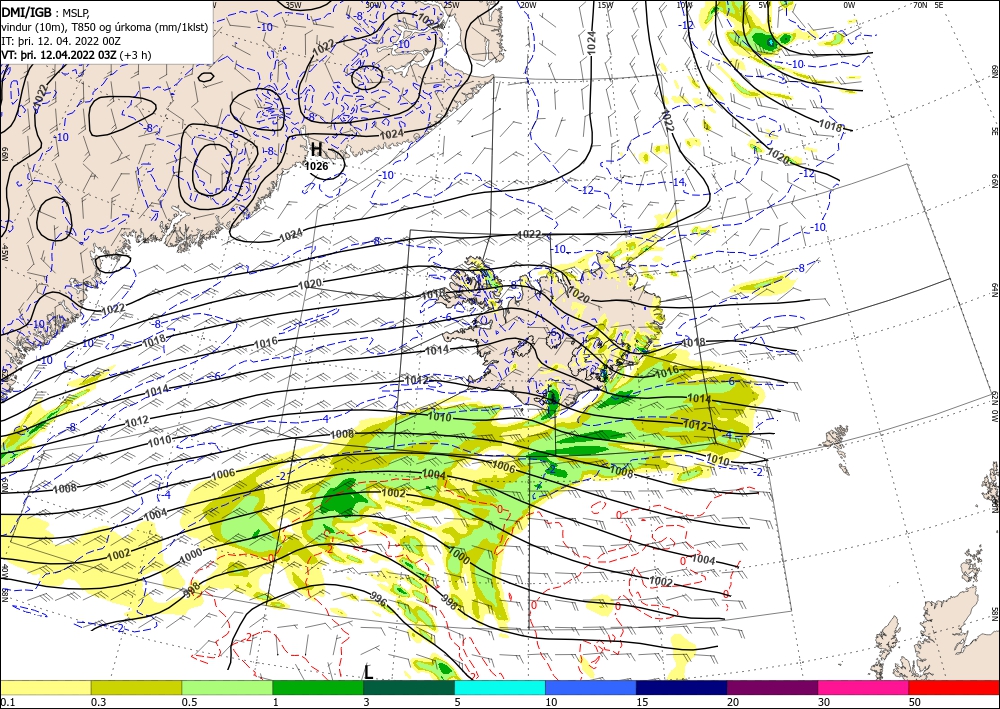This screenshot has width=1000, height=709.
Task: Click the red 50+ legend color band
Action: click(954, 687)
